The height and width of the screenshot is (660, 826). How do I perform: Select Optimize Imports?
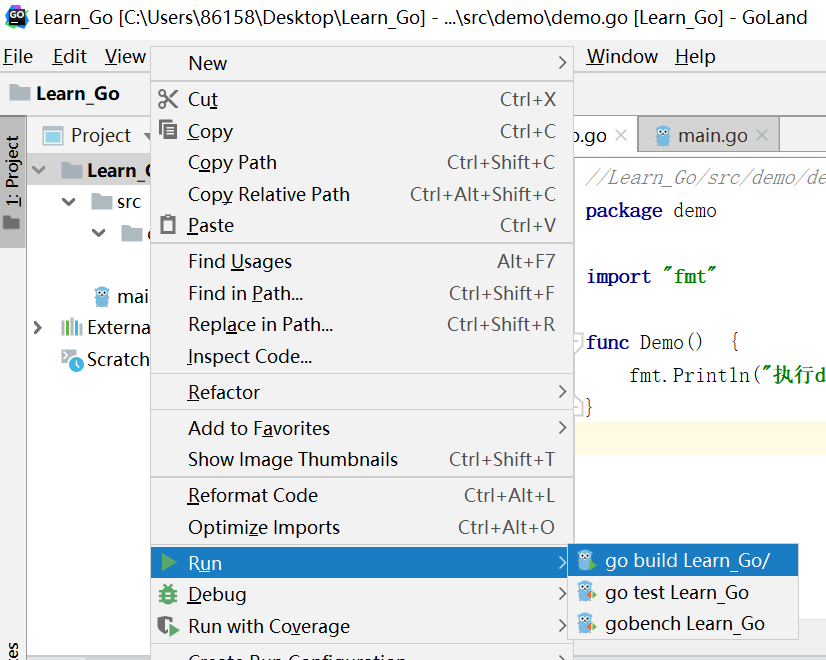coord(362,527)
